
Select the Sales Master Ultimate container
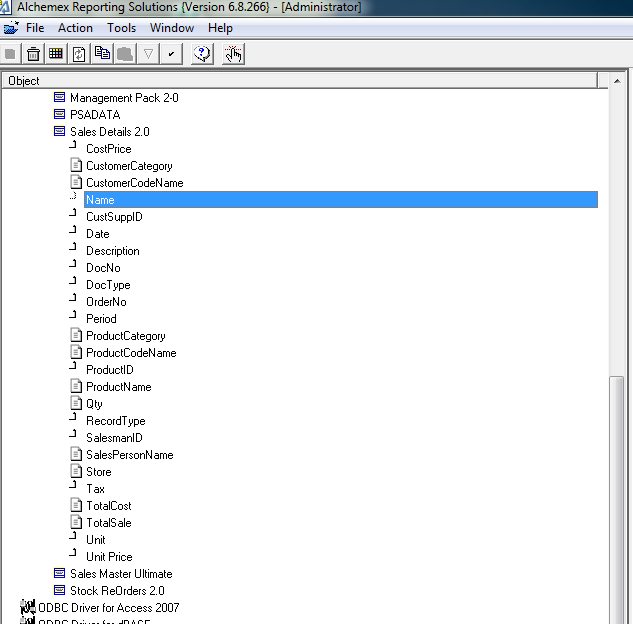point(120,574)
